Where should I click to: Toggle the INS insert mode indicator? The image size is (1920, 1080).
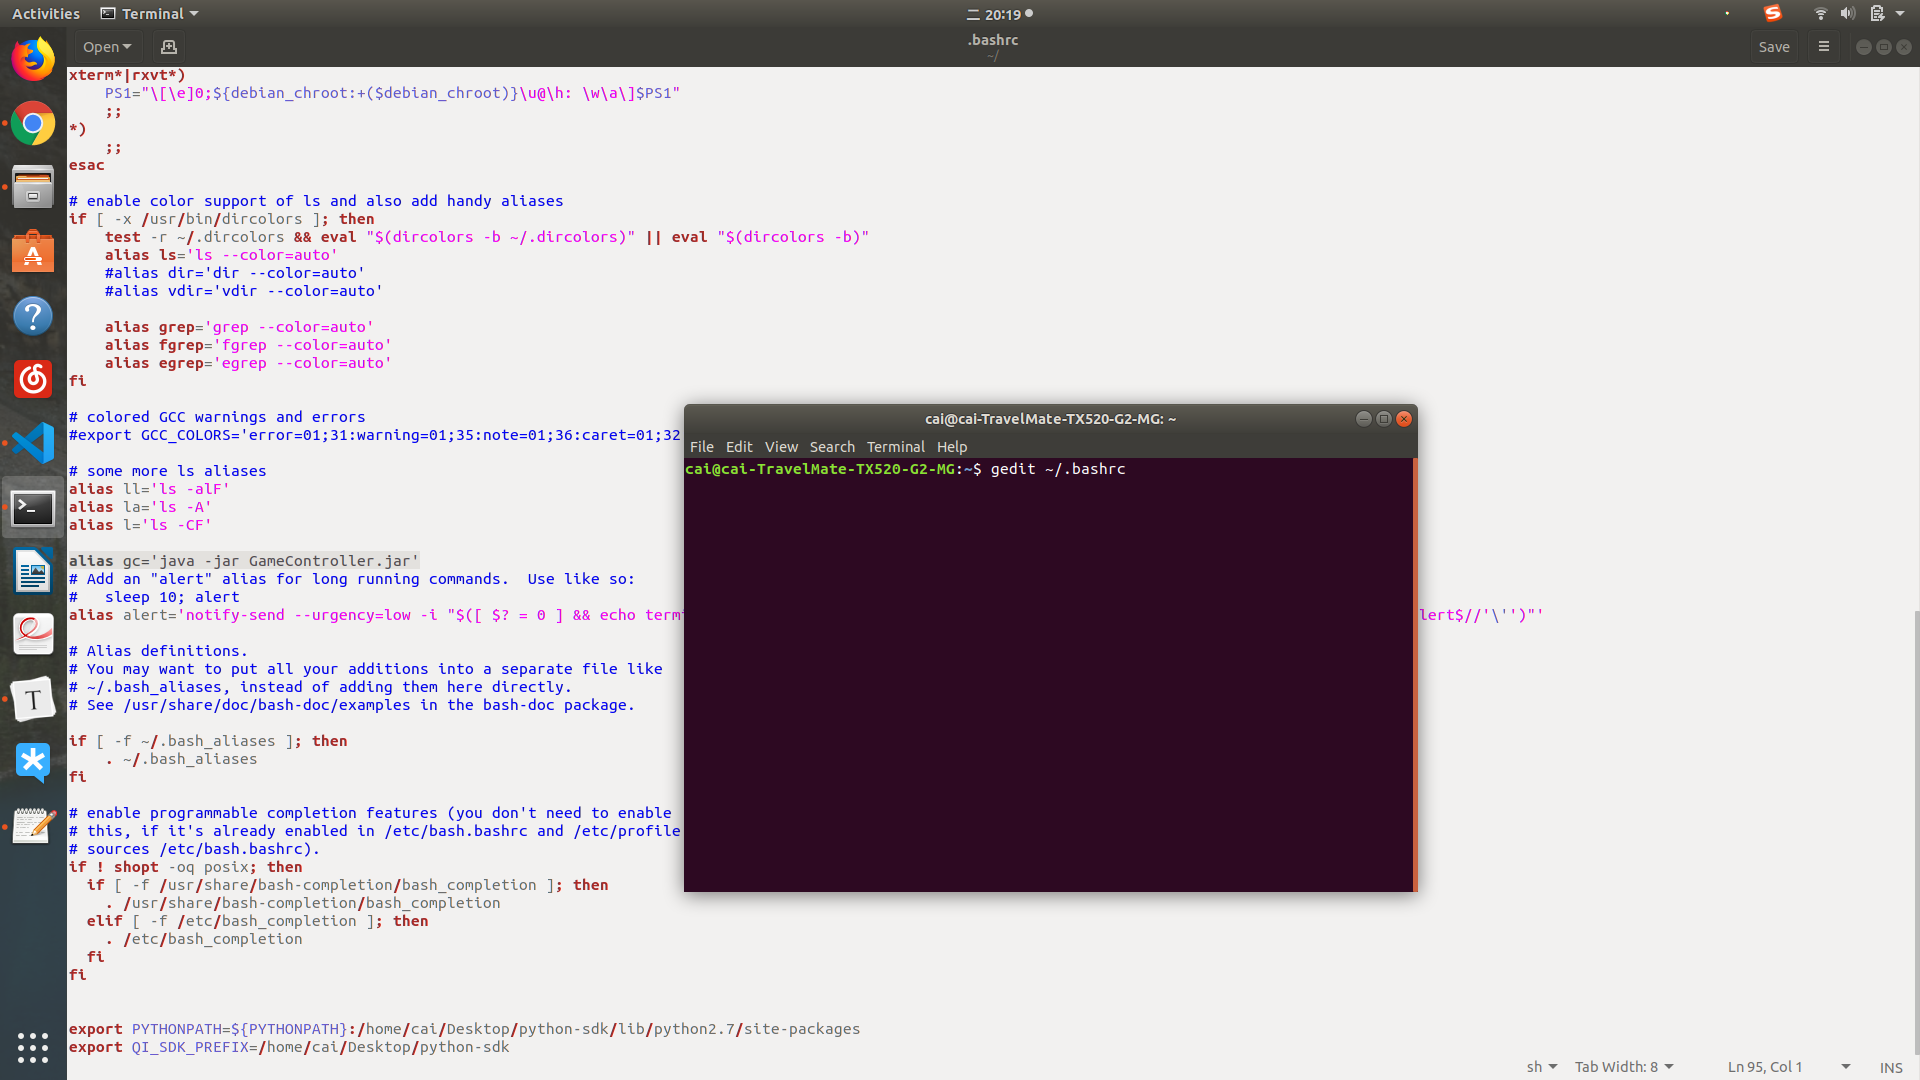[1890, 1067]
